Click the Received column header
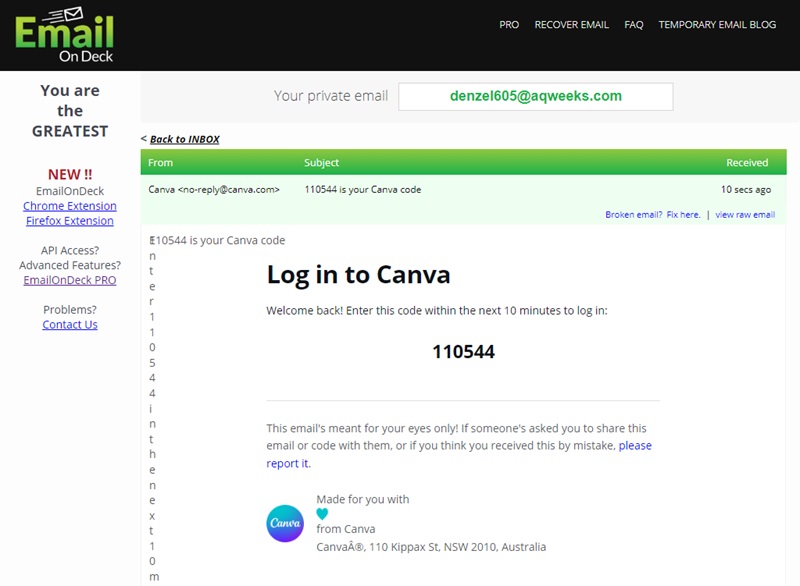This screenshot has height=586, width=800. tap(749, 162)
